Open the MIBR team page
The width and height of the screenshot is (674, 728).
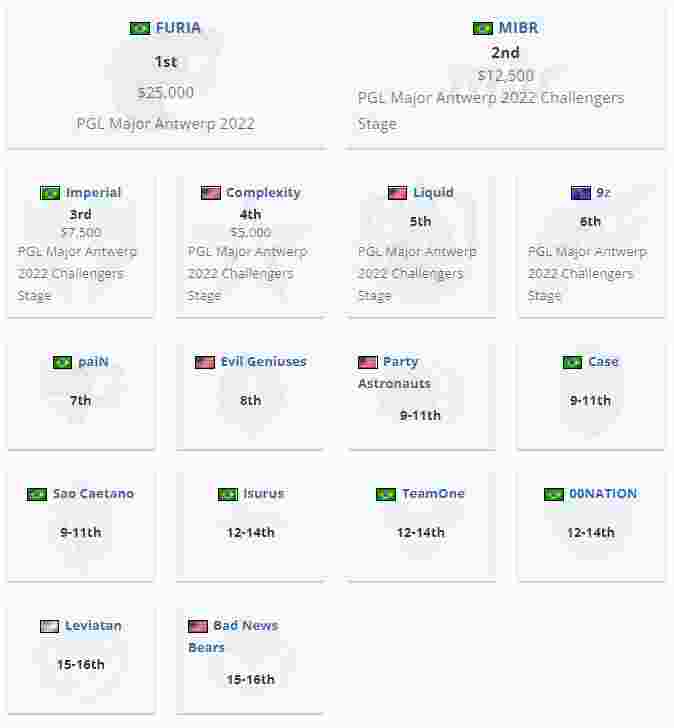(x=518, y=28)
